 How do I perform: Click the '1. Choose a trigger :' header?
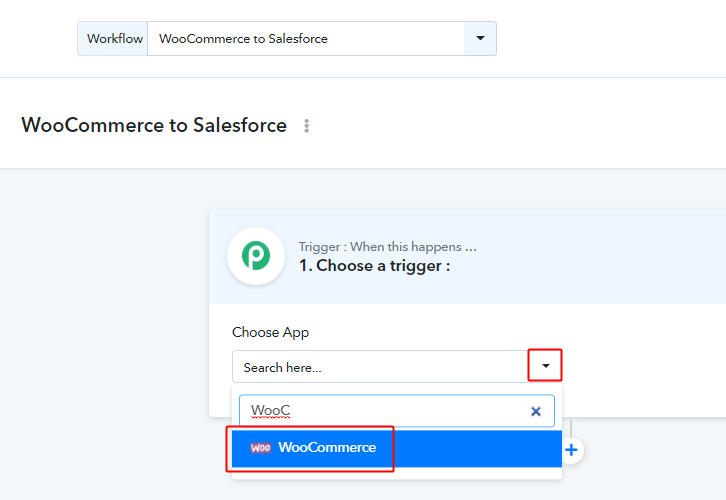(x=375, y=266)
